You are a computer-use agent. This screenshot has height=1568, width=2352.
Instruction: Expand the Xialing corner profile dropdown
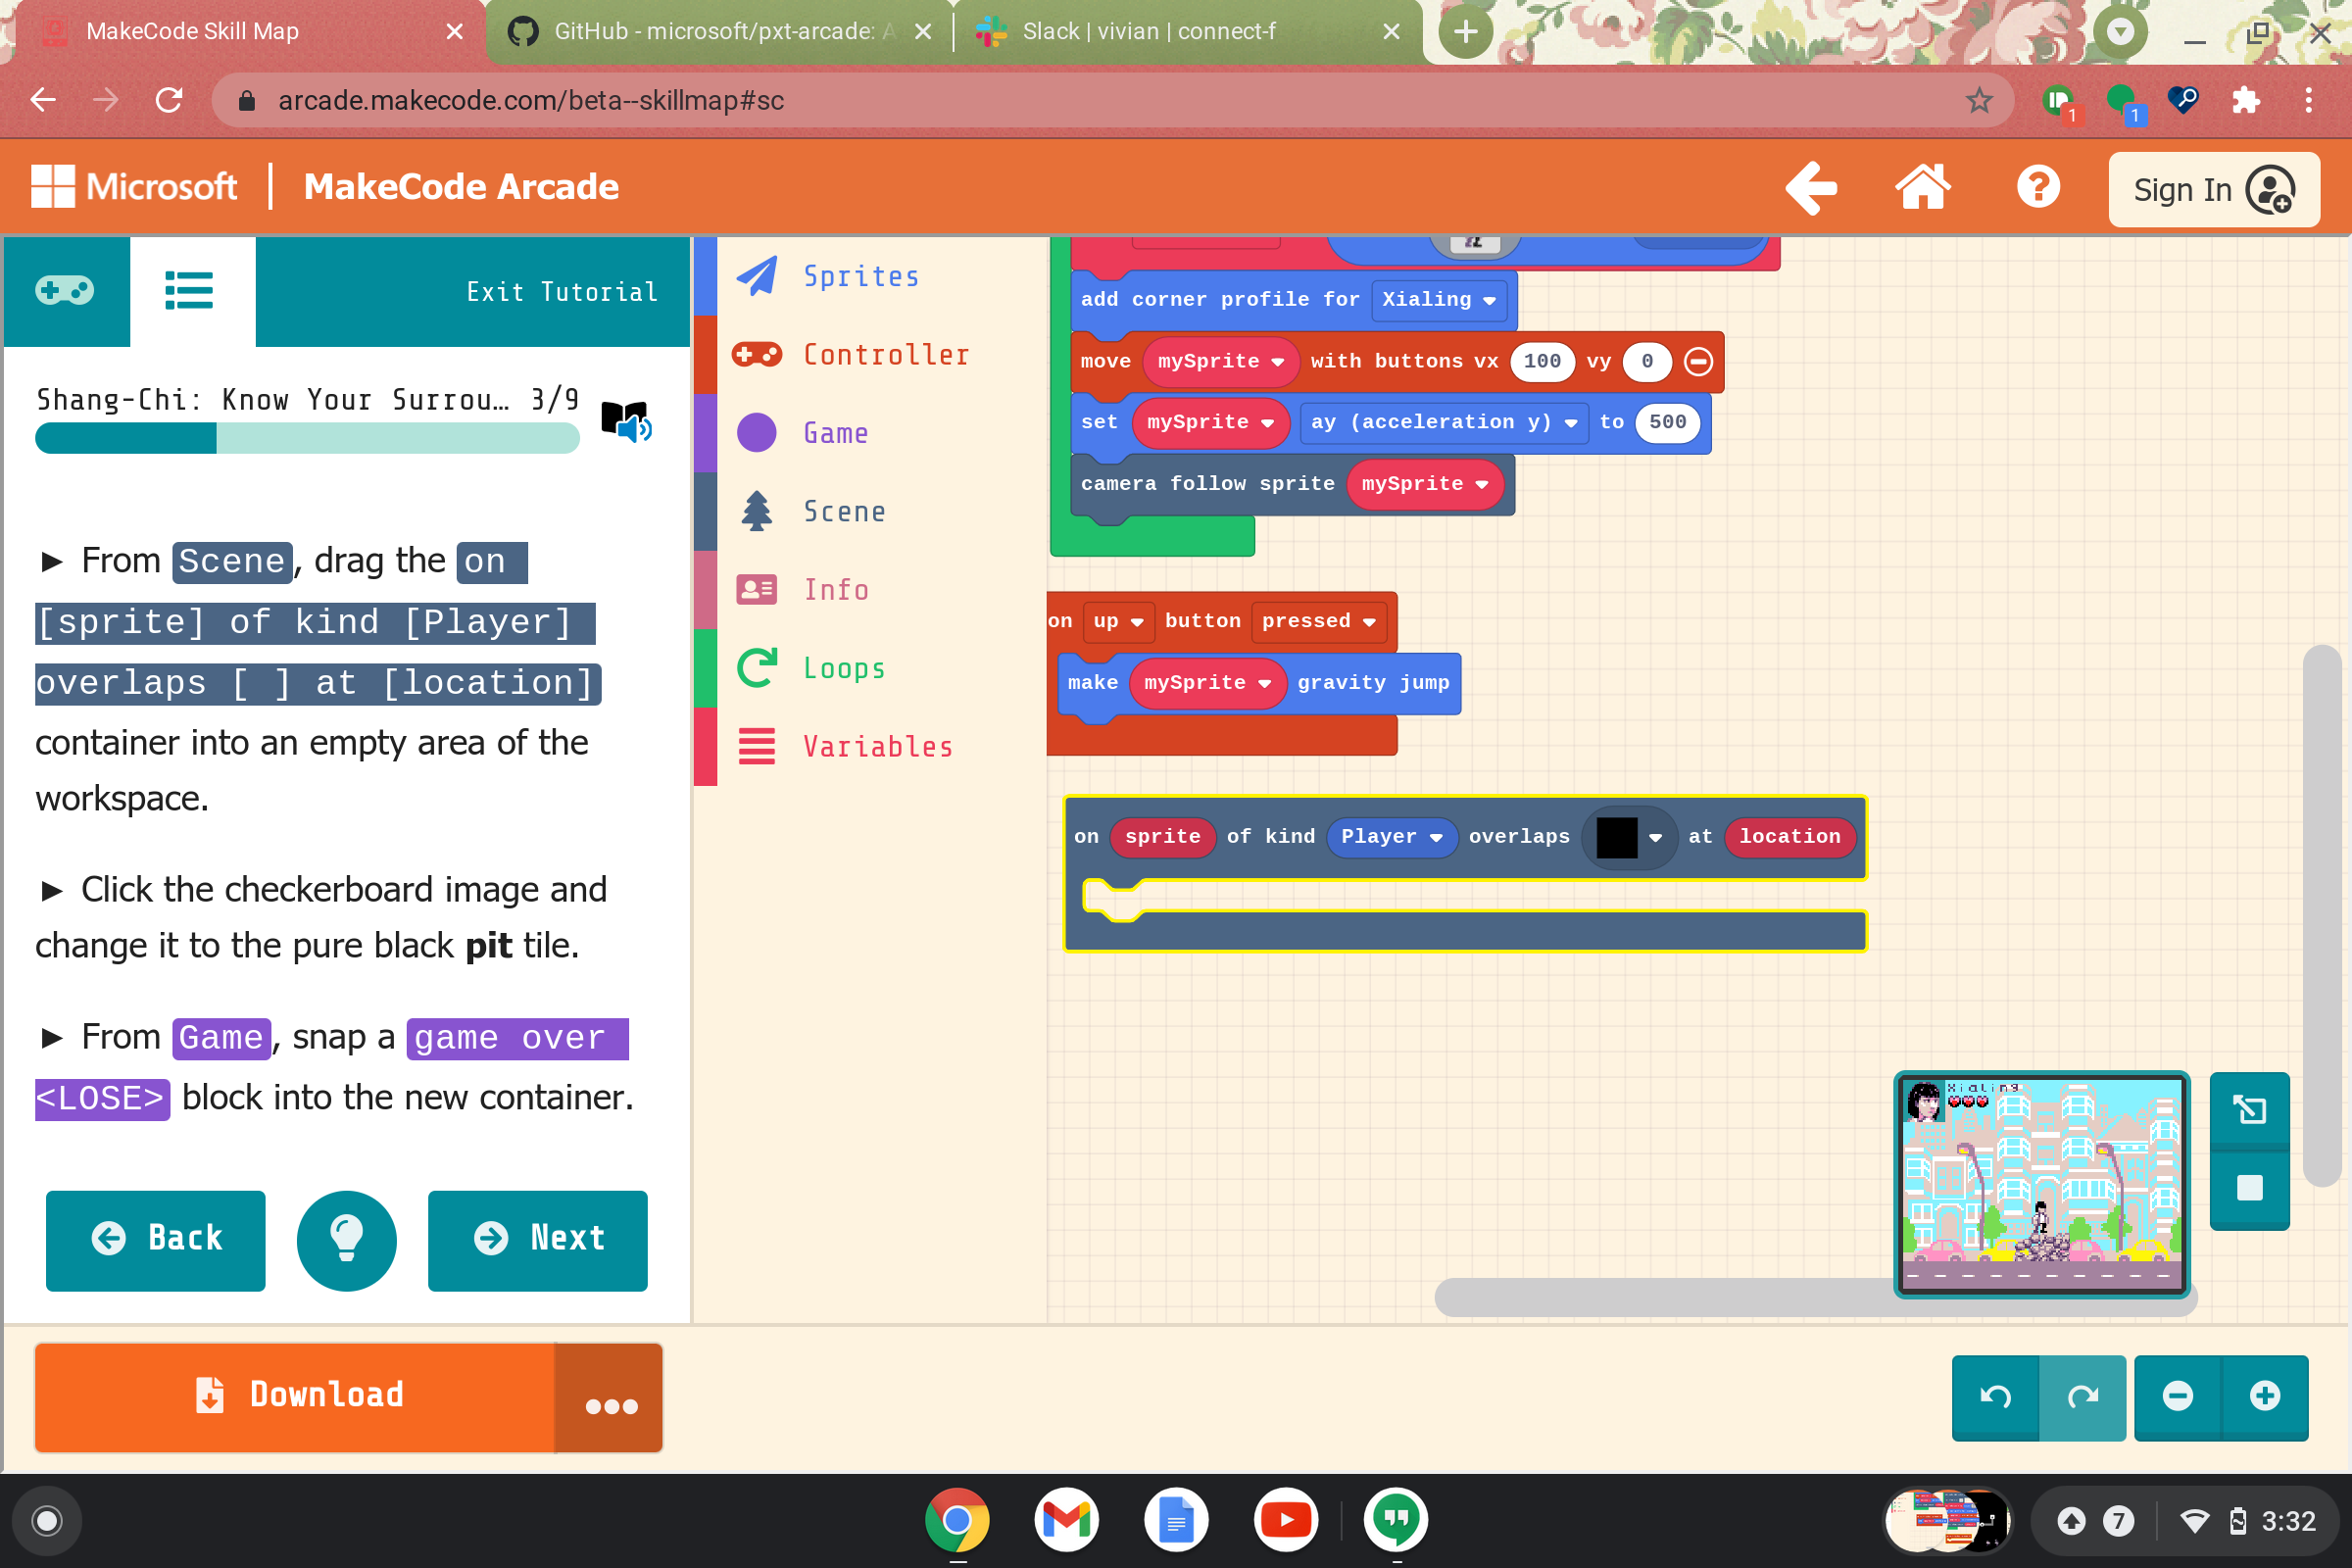coord(1439,299)
